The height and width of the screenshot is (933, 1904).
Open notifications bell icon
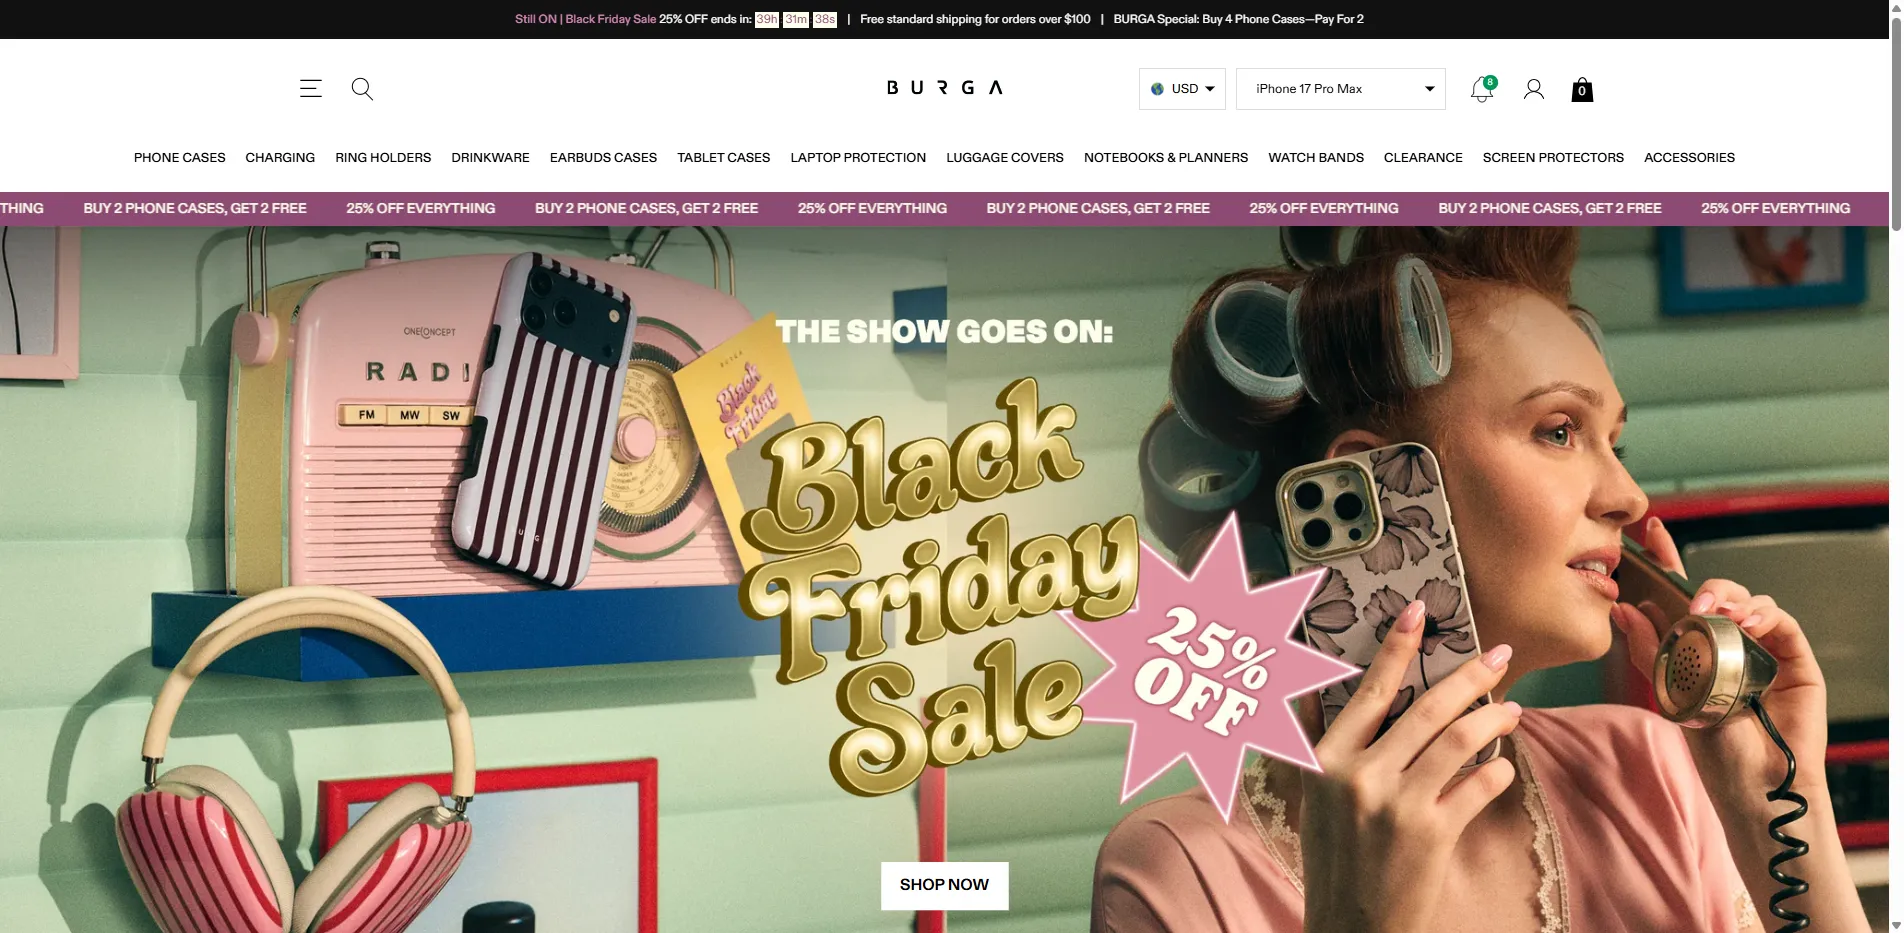[x=1482, y=89]
